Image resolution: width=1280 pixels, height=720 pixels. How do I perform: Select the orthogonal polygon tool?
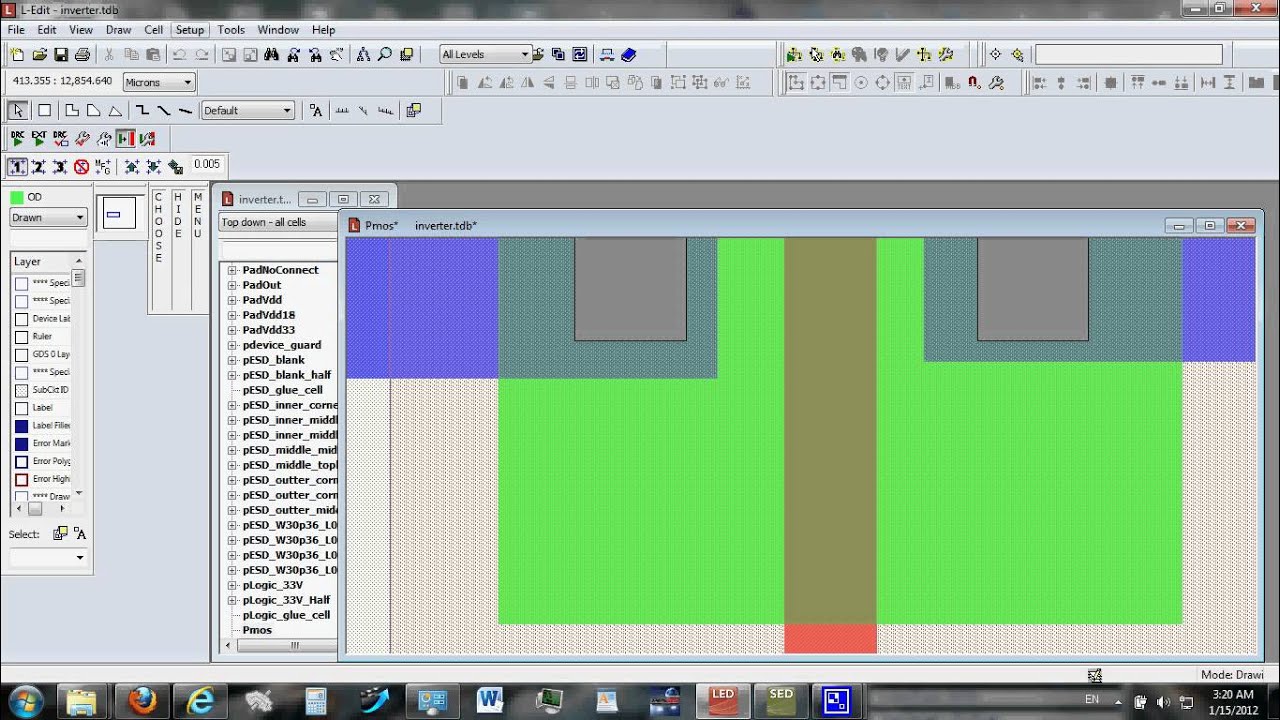click(71, 110)
